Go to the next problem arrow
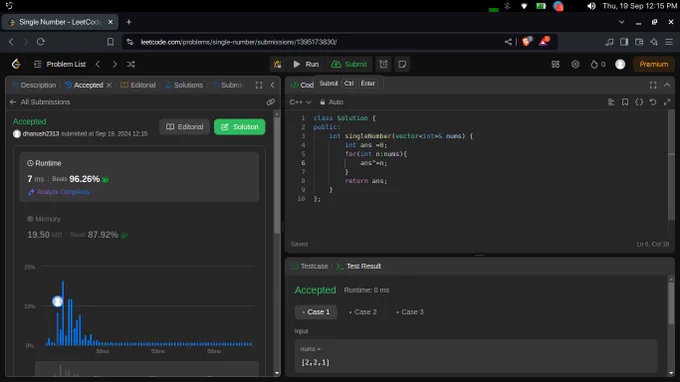 click(x=114, y=64)
